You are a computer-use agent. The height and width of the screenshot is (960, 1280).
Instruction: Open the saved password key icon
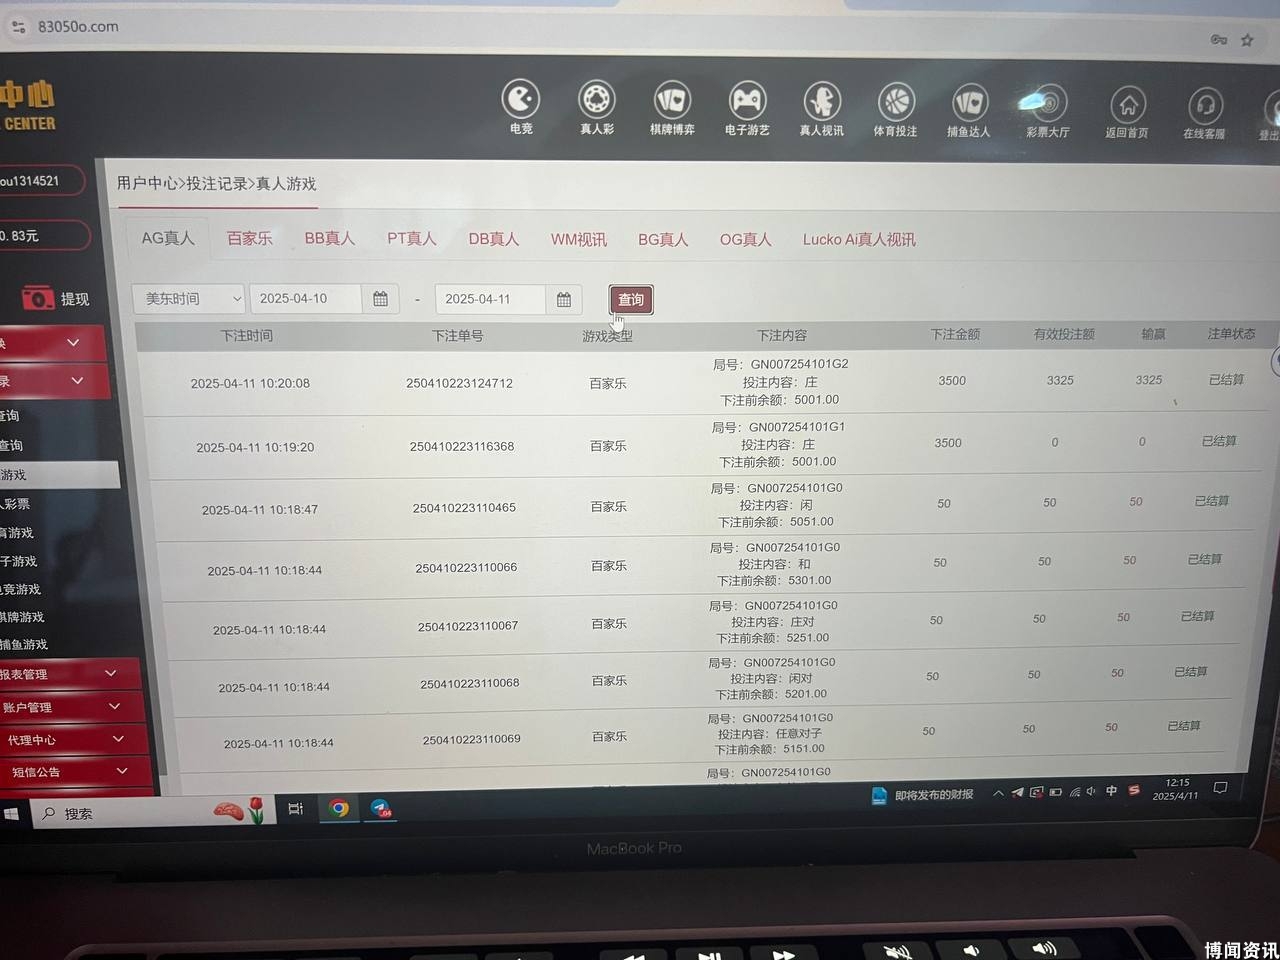click(x=1218, y=40)
